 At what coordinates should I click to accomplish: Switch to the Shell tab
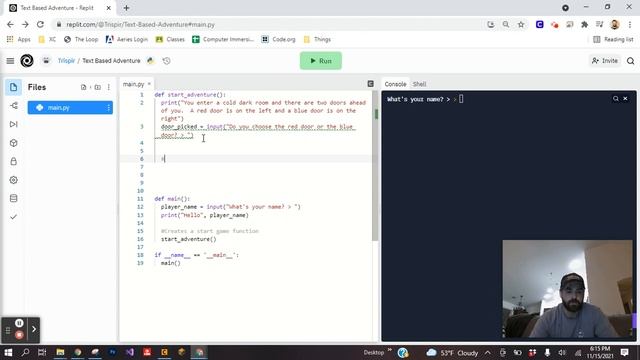click(419, 84)
